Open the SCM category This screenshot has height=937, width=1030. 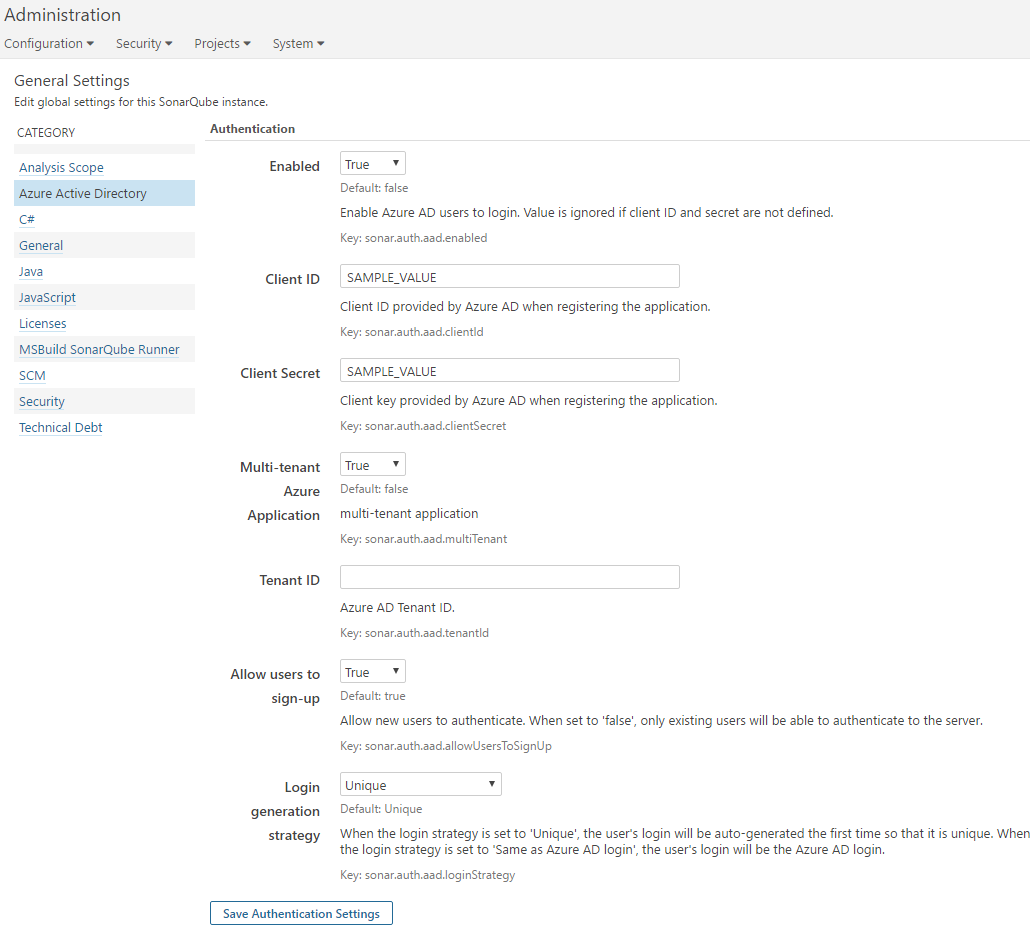click(32, 376)
